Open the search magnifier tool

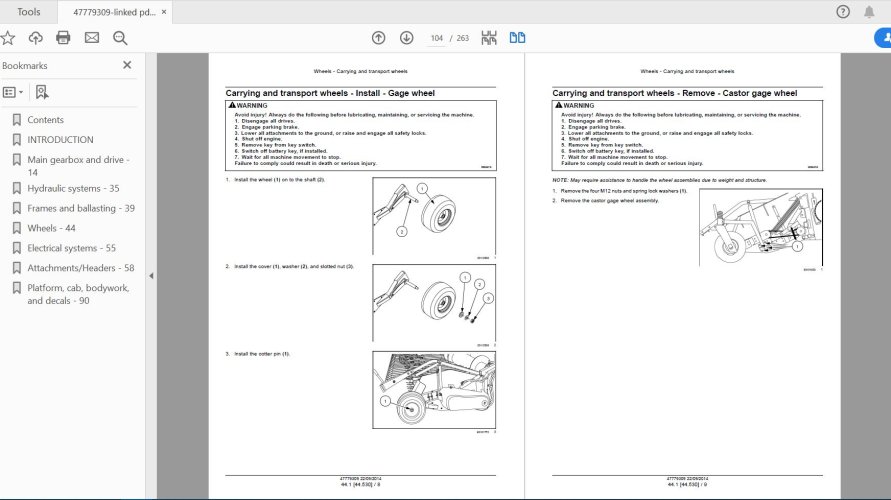tap(120, 38)
